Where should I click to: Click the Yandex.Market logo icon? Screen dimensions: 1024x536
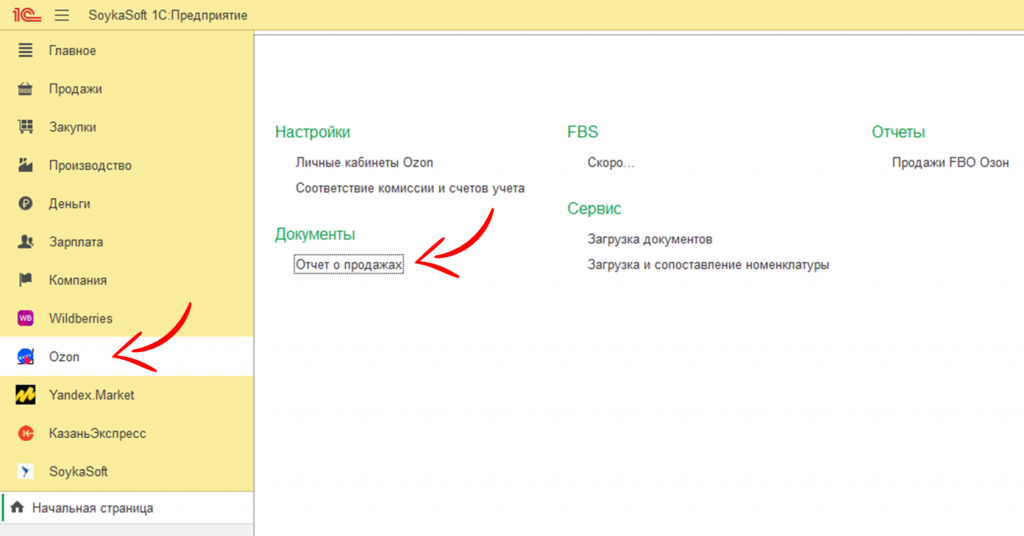pyautogui.click(x=26, y=395)
